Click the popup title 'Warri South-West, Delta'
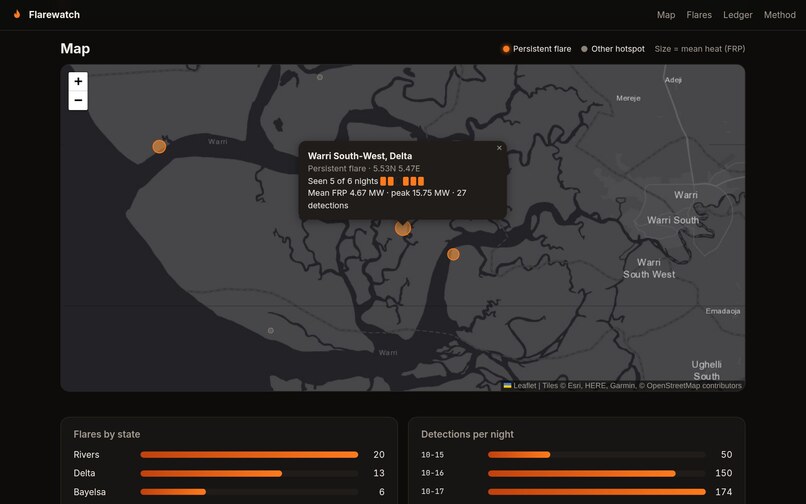This screenshot has height=504, width=806. tap(360, 156)
